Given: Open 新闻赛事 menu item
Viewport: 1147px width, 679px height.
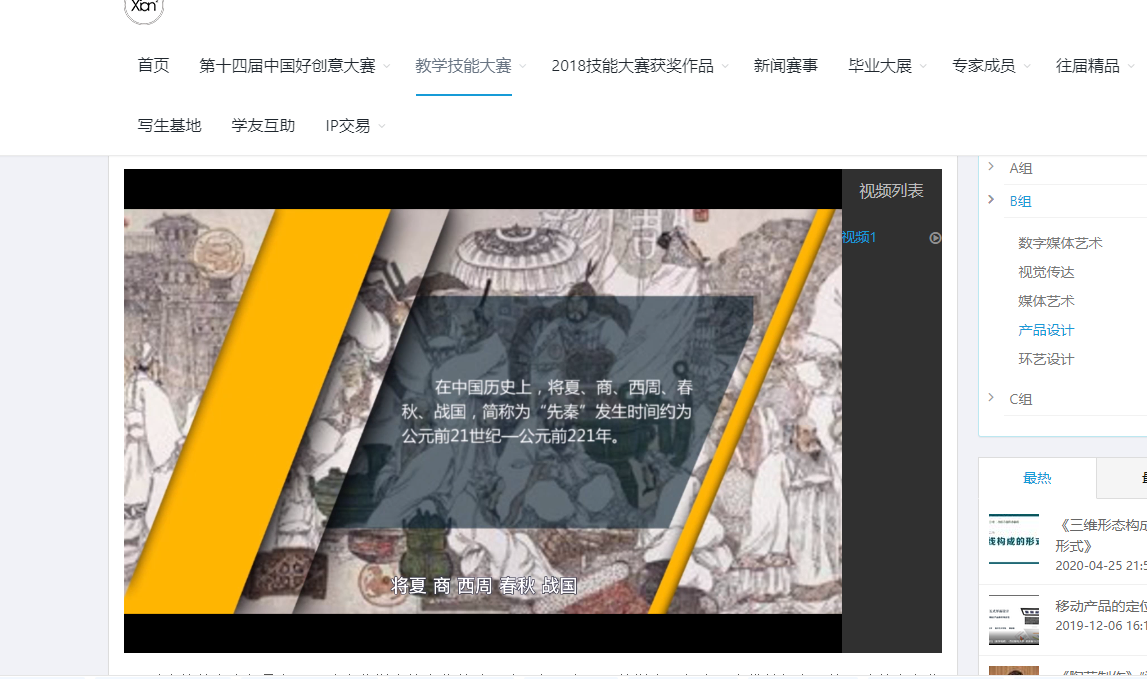Looking at the screenshot, I should (785, 66).
